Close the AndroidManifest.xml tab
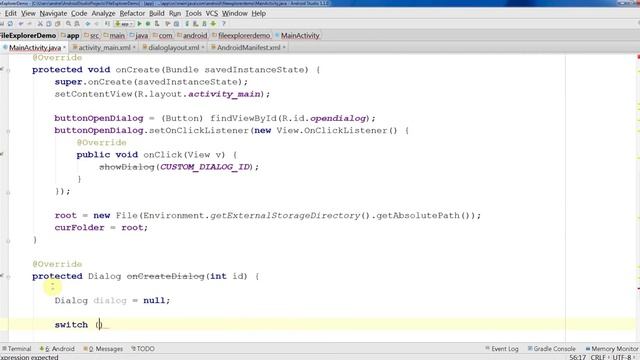Viewport: 640px width, 360px height. click(284, 48)
